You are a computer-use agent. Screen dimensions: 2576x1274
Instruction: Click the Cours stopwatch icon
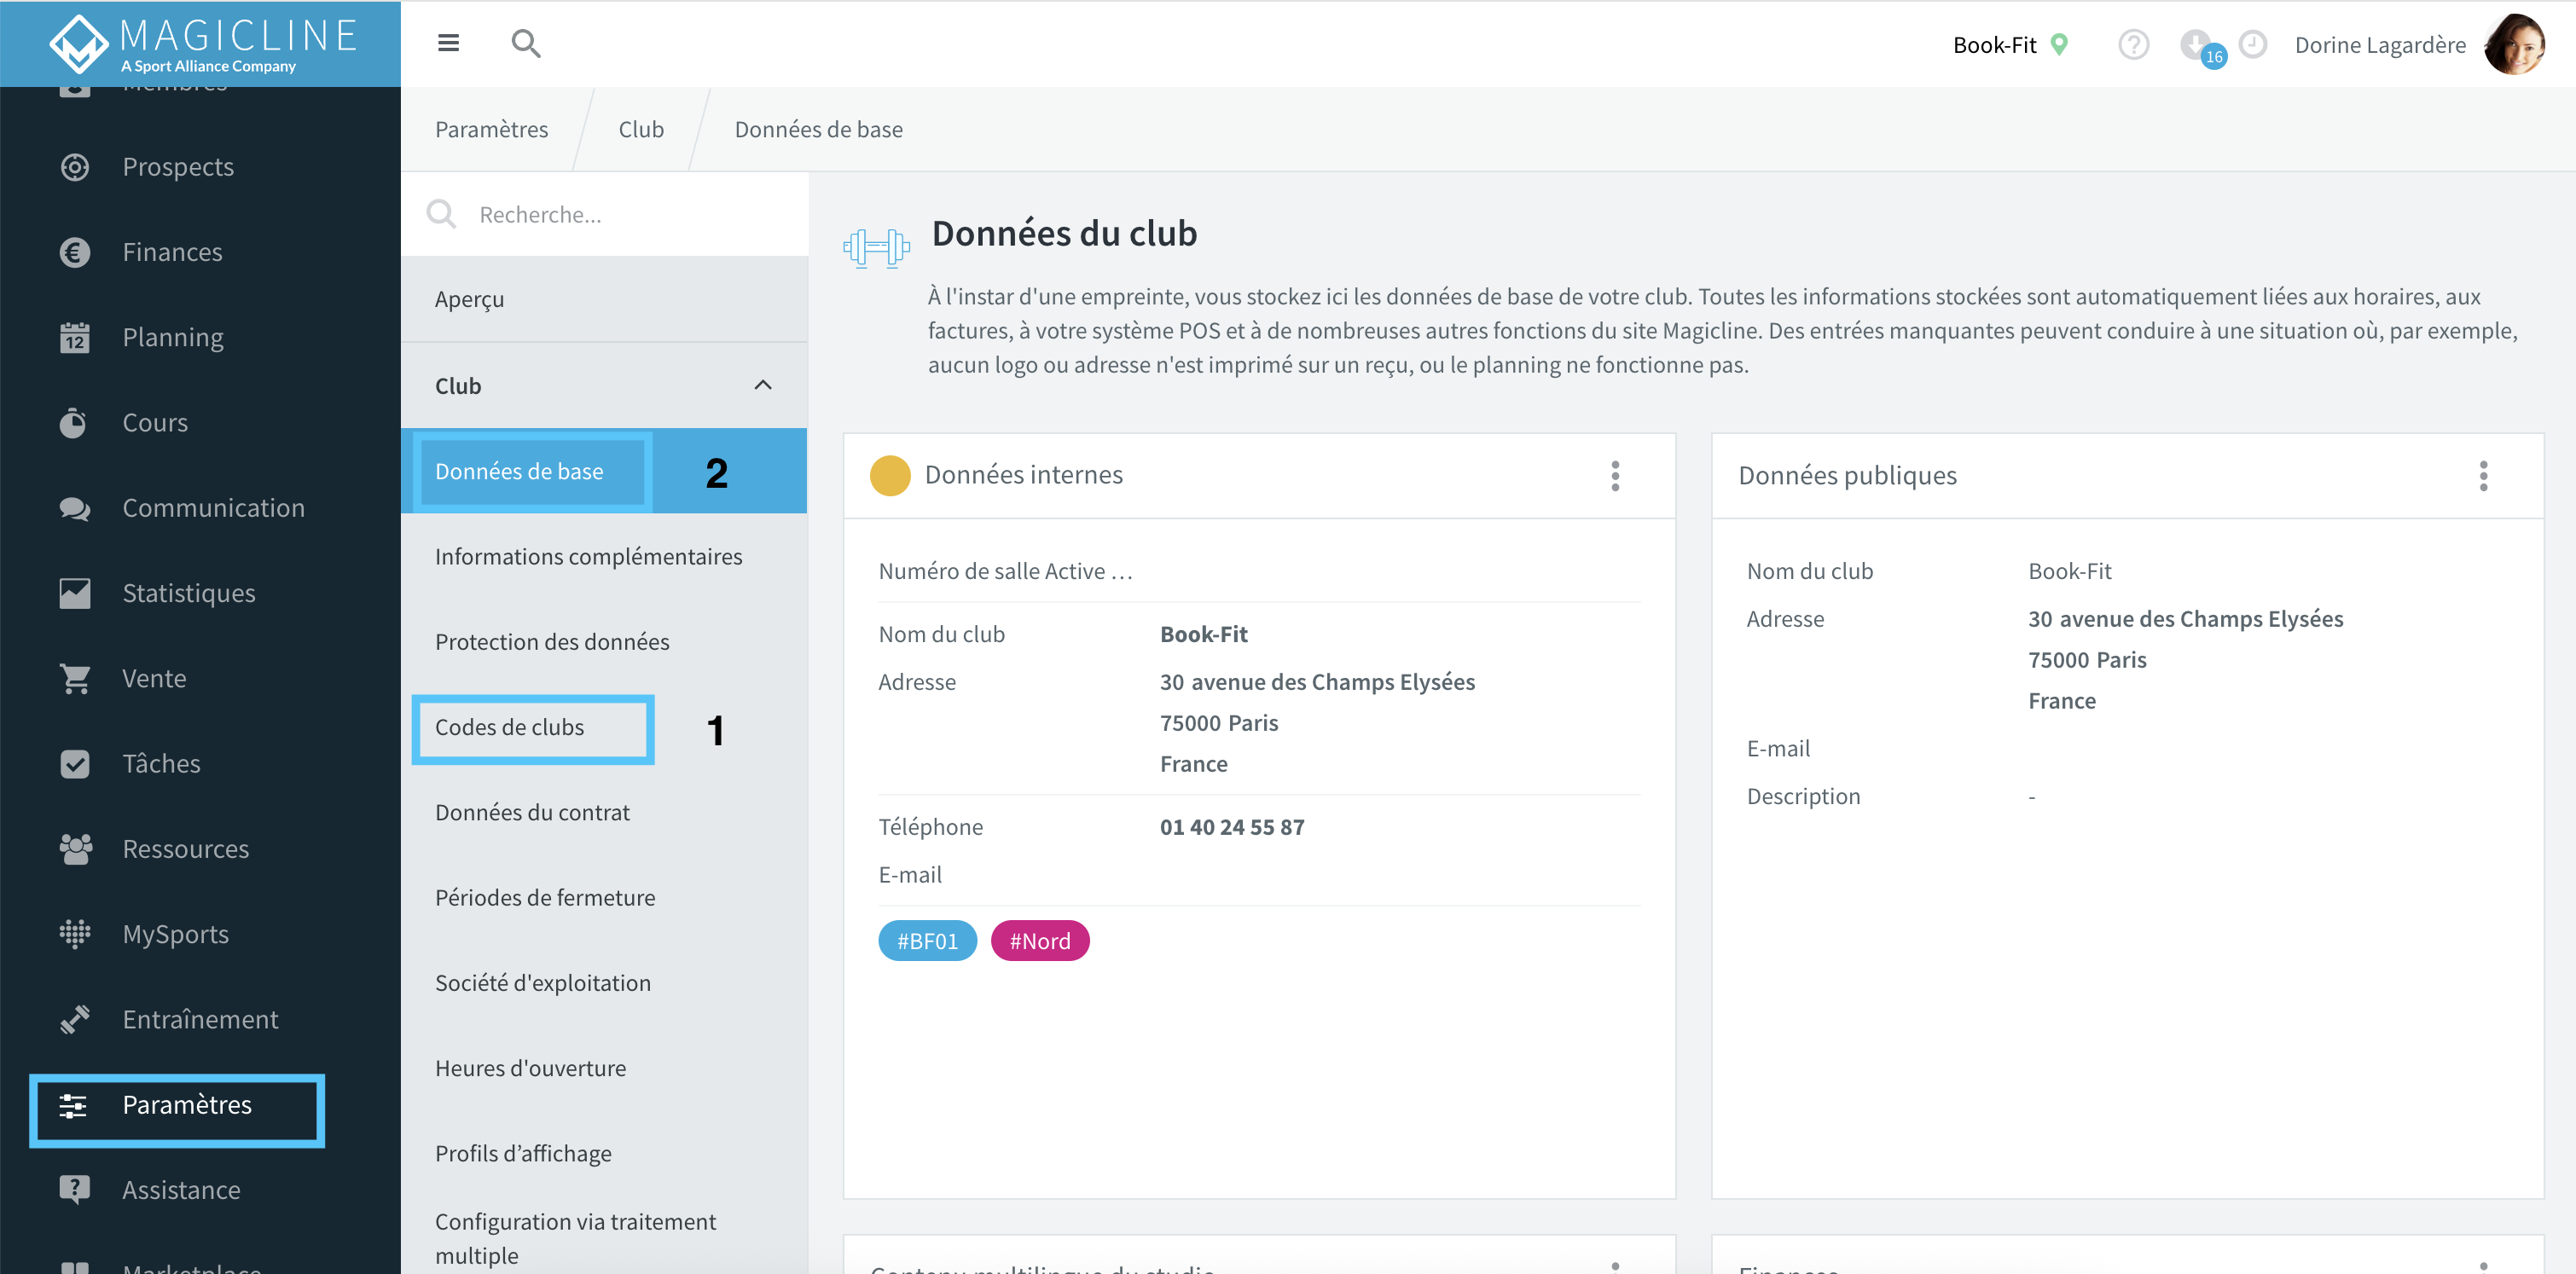coord(74,422)
